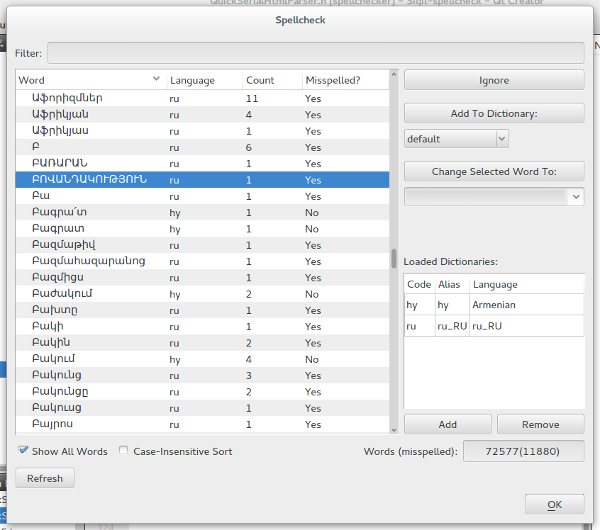Click the Add dictionary button

448,424
